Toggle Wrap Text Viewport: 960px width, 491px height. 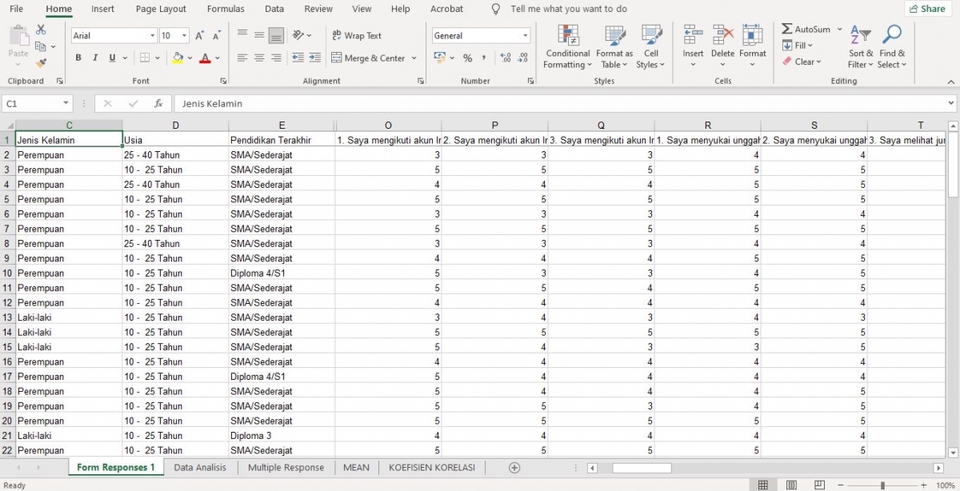[357, 36]
